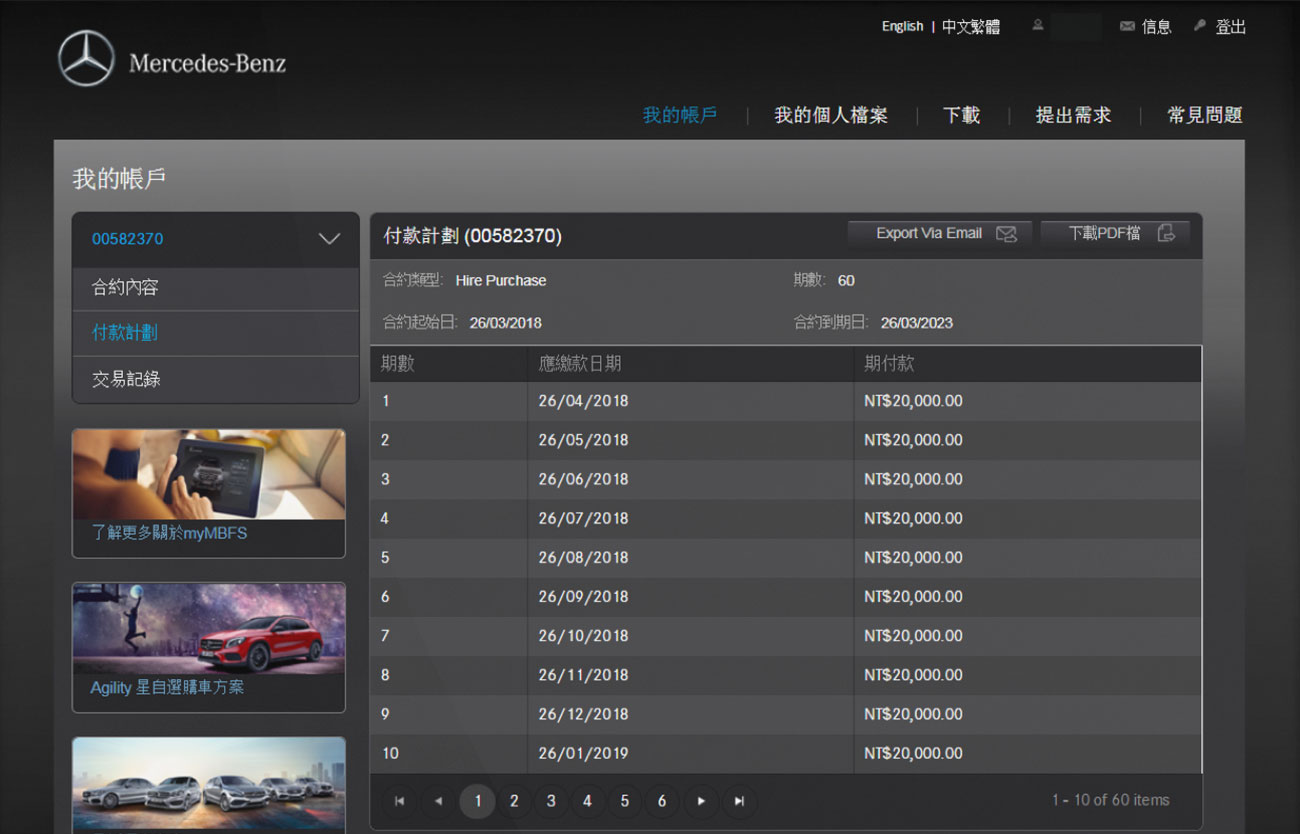This screenshot has height=834, width=1300.
Task: Click contract start date 26/03/2018
Action: [x=505, y=323]
